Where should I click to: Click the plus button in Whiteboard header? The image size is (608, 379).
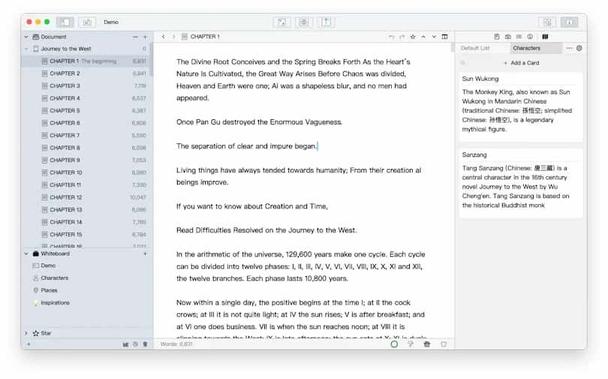click(x=145, y=254)
